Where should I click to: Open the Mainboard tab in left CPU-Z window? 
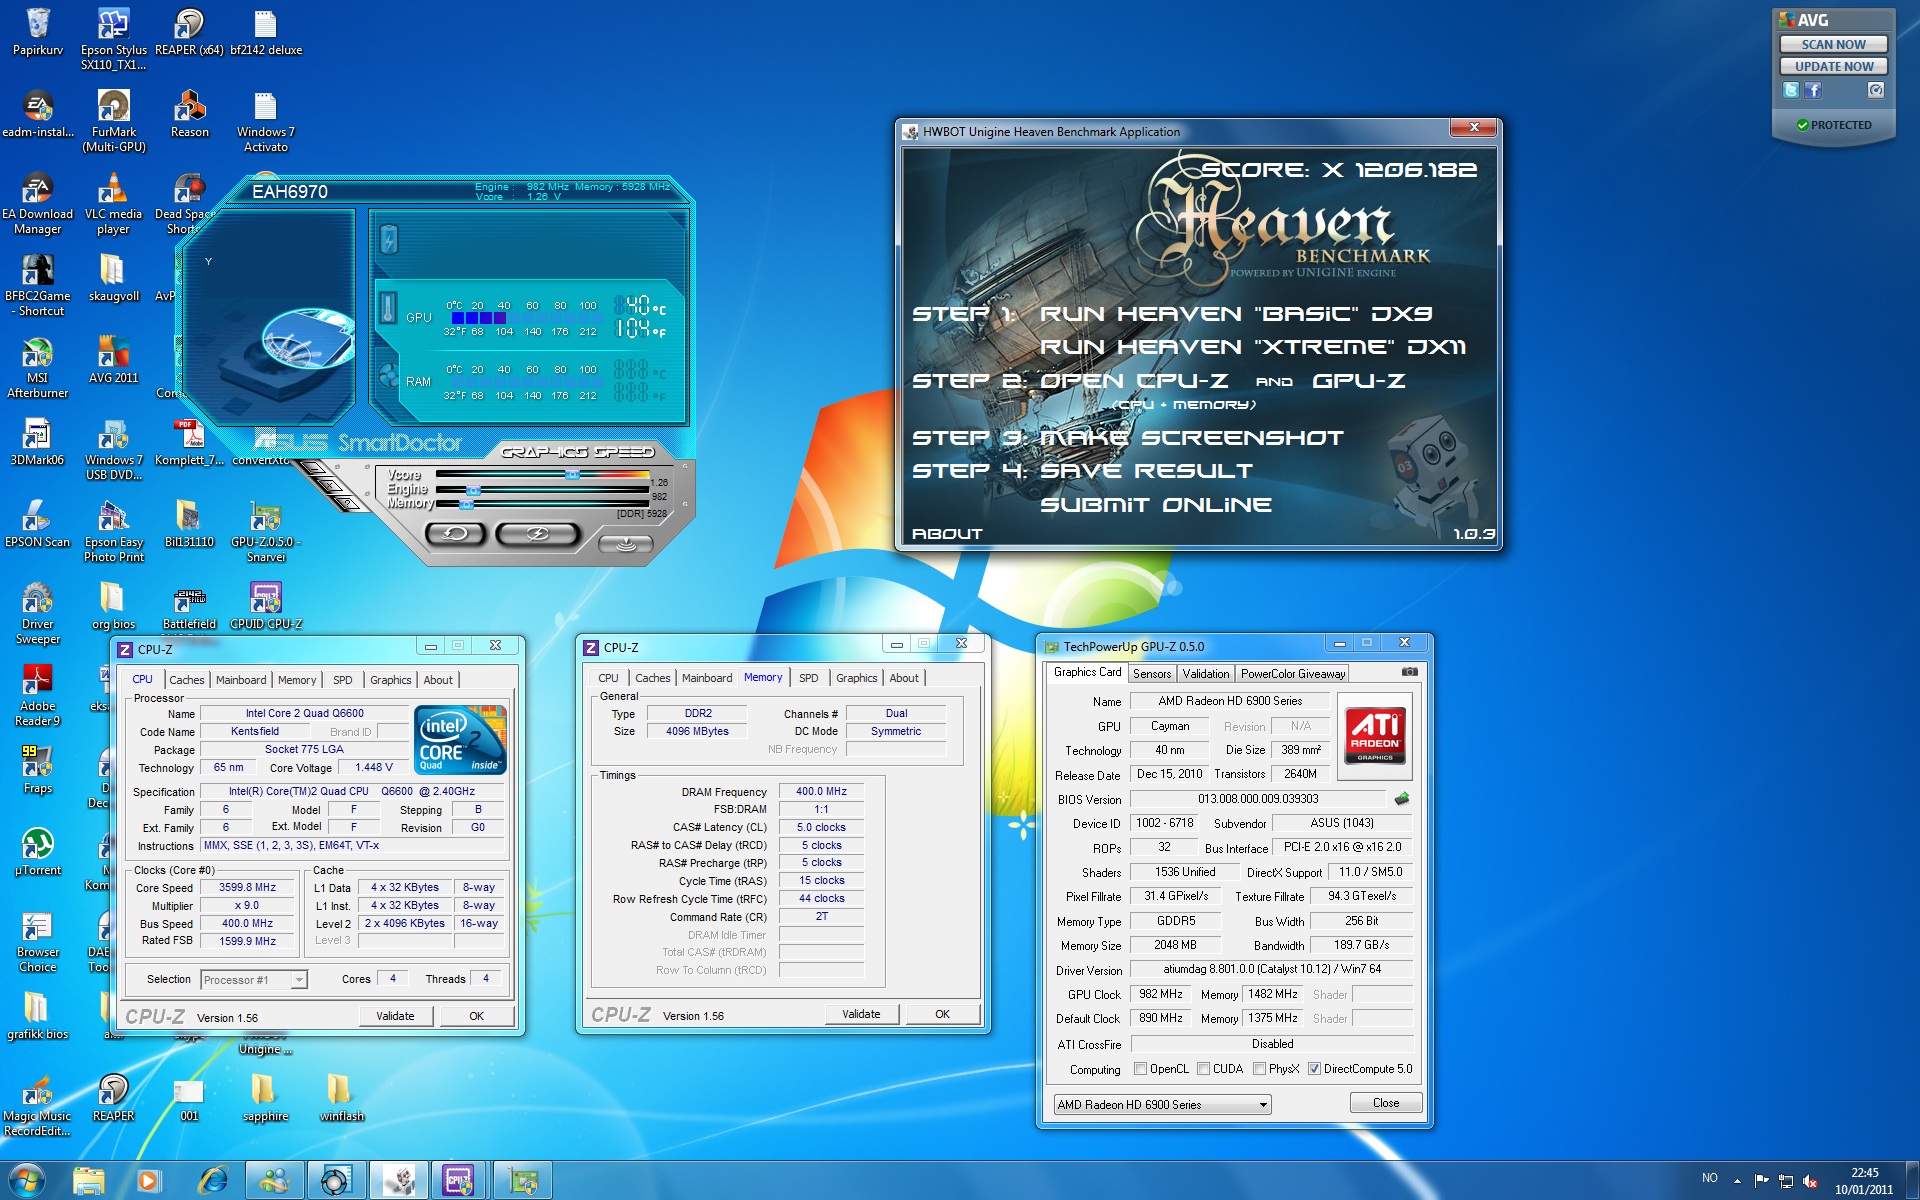coord(241,679)
